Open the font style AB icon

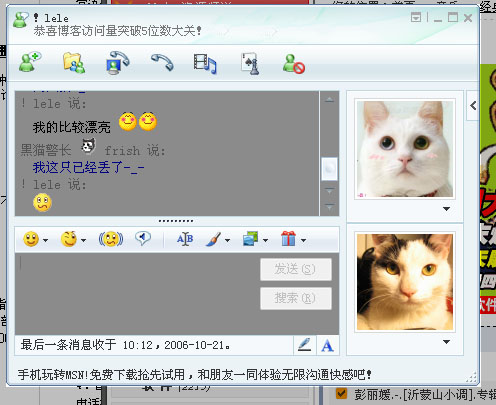pos(185,239)
